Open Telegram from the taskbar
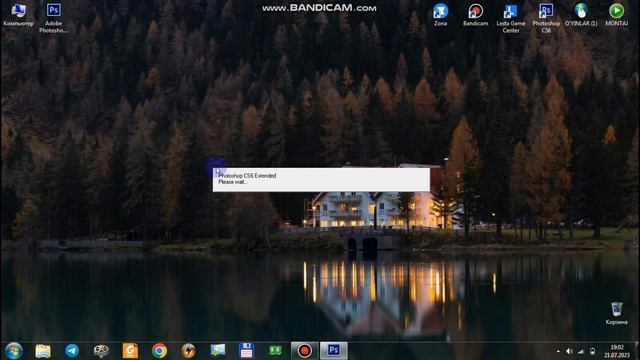The height and width of the screenshot is (360, 640). [72, 351]
